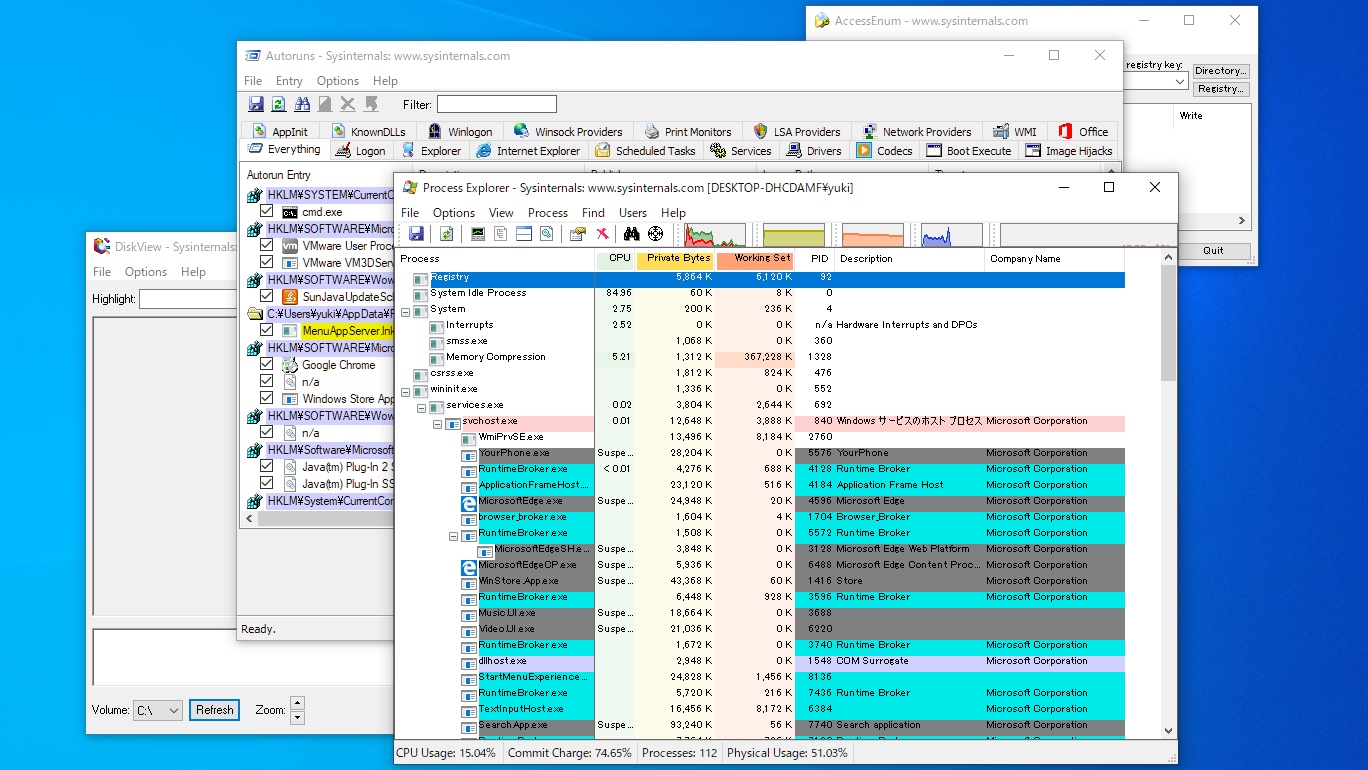1368x770 pixels.
Task: Sort by Working Set column header
Action: (x=755, y=259)
